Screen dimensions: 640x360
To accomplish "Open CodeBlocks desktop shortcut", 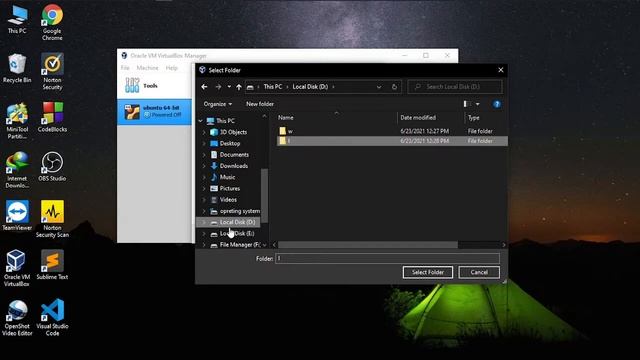I will tap(52, 118).
